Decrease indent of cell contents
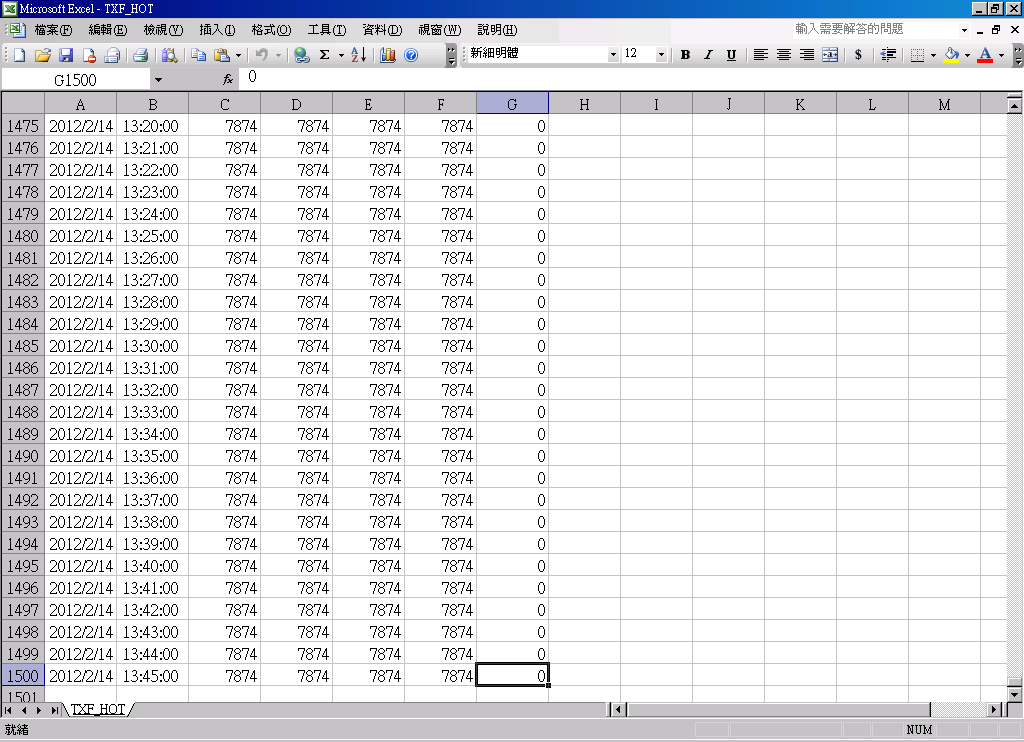The image size is (1024, 742). click(x=888, y=55)
